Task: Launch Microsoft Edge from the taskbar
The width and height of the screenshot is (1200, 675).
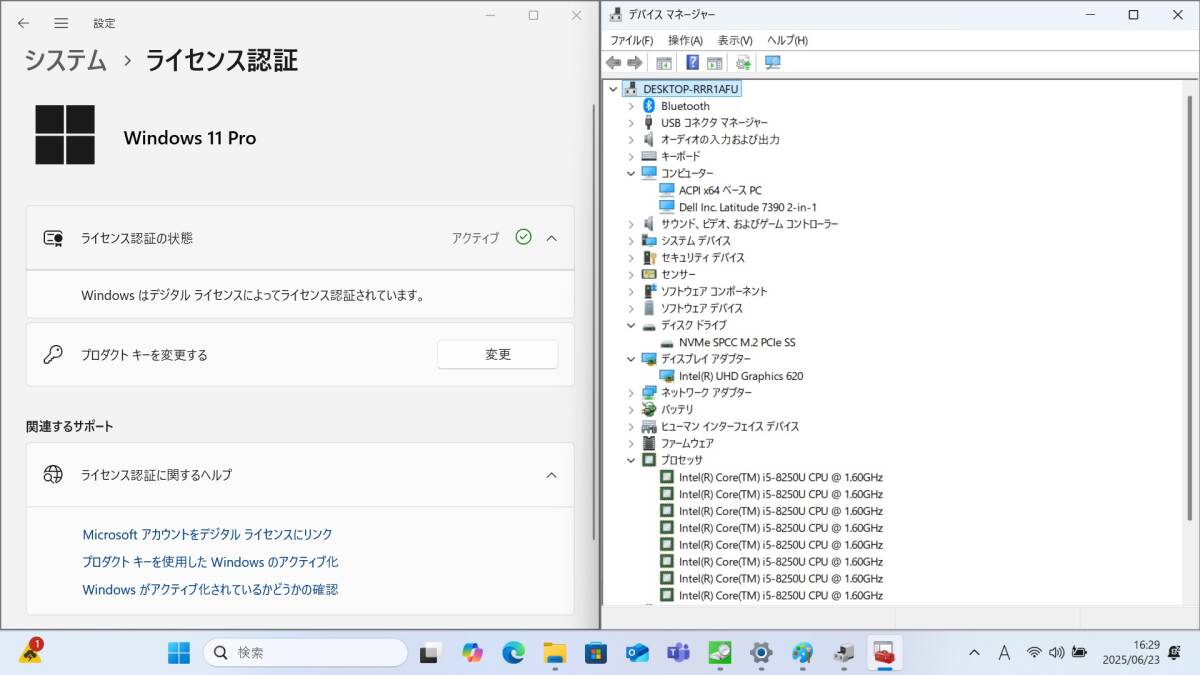Action: tap(513, 653)
